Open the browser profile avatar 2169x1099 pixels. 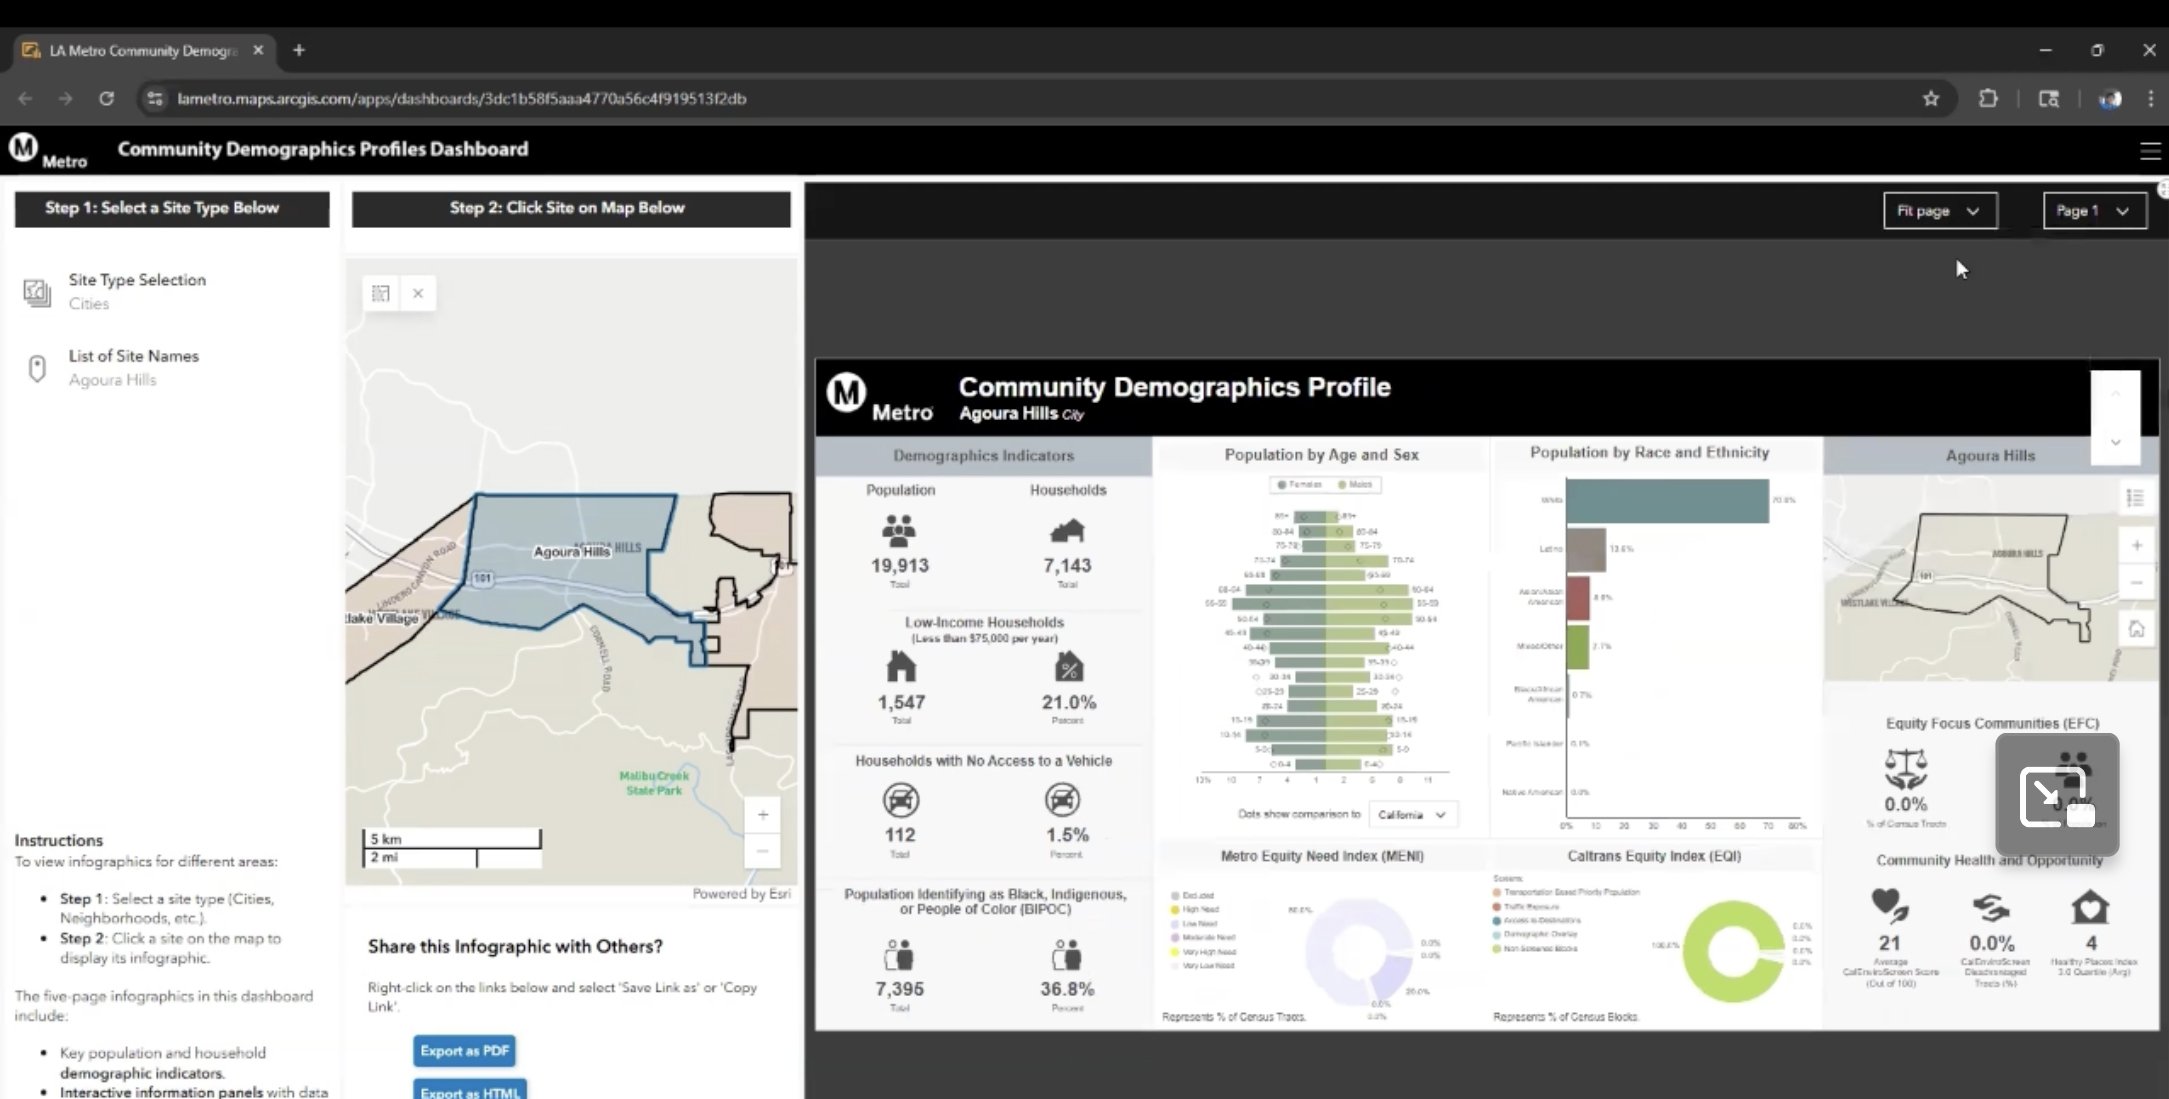(x=2109, y=98)
